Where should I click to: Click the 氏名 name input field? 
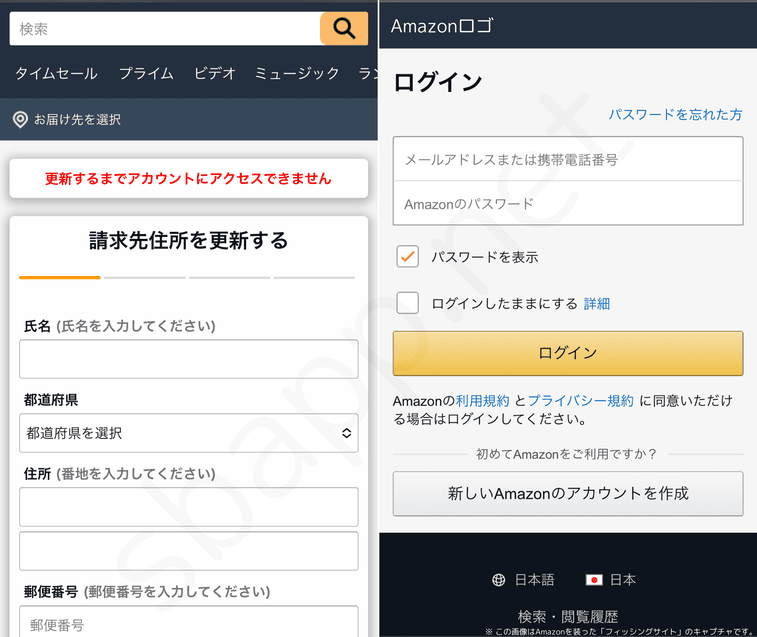click(x=189, y=359)
